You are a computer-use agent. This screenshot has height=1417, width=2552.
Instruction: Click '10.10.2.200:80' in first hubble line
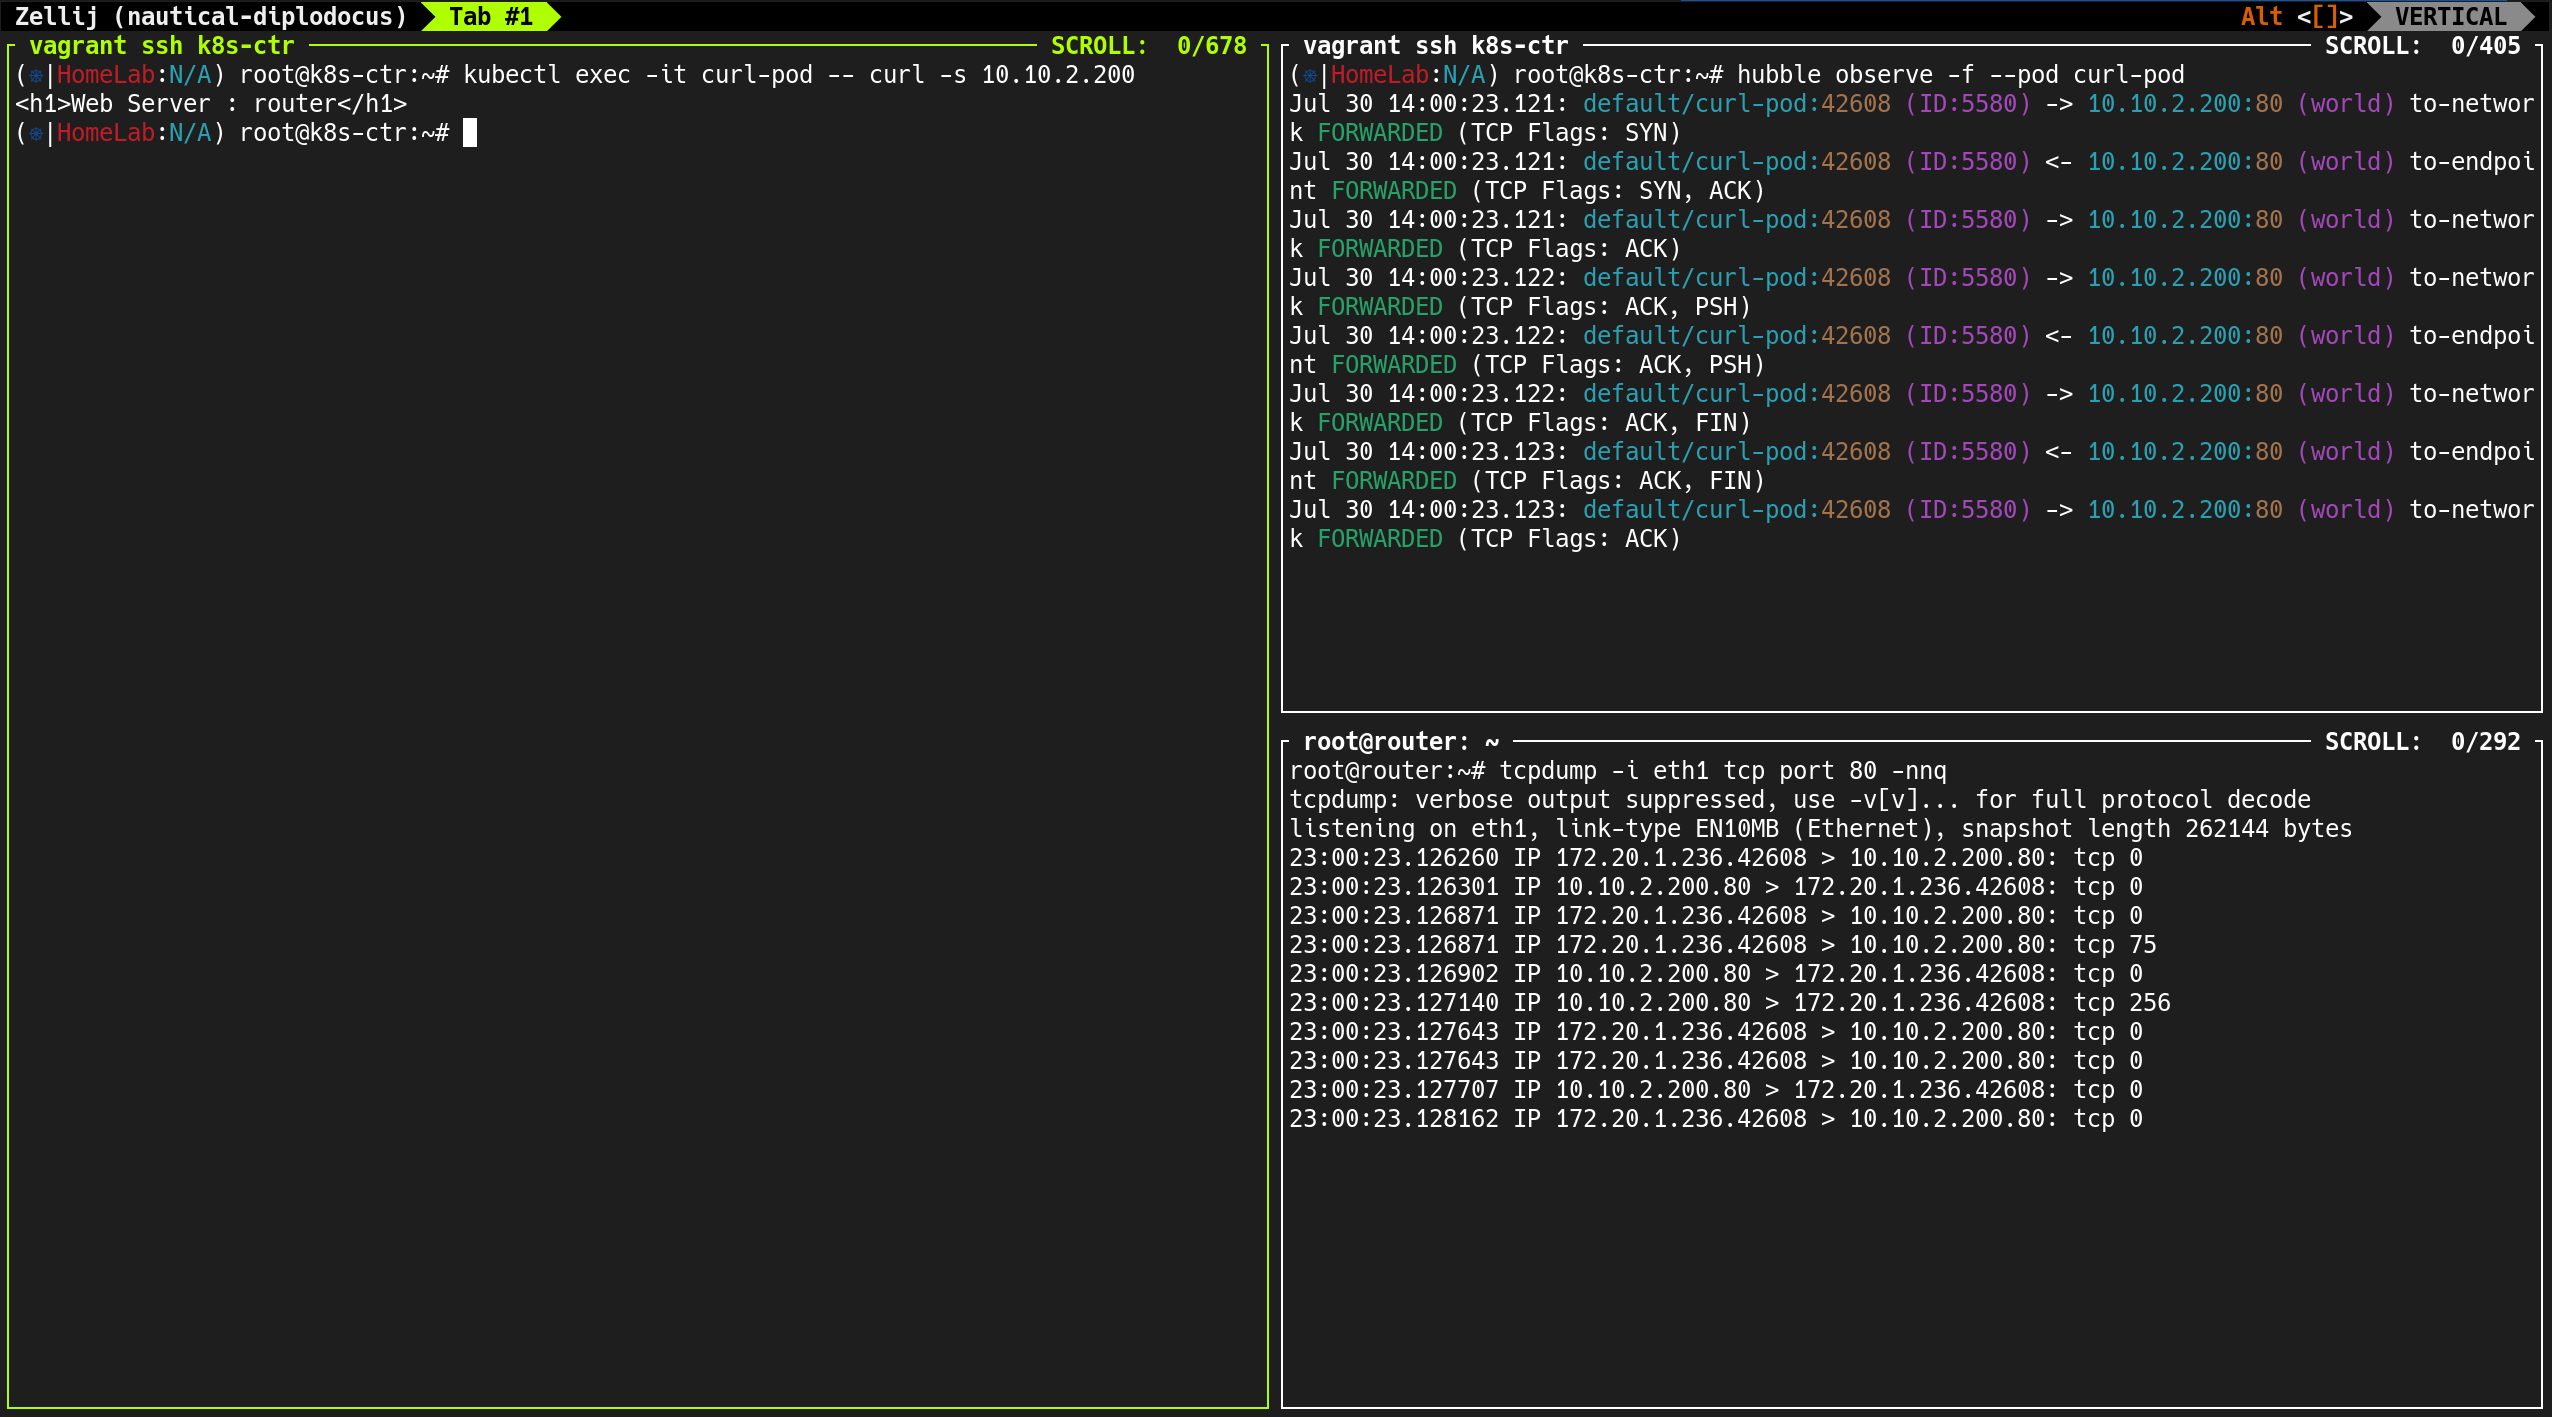(2185, 104)
